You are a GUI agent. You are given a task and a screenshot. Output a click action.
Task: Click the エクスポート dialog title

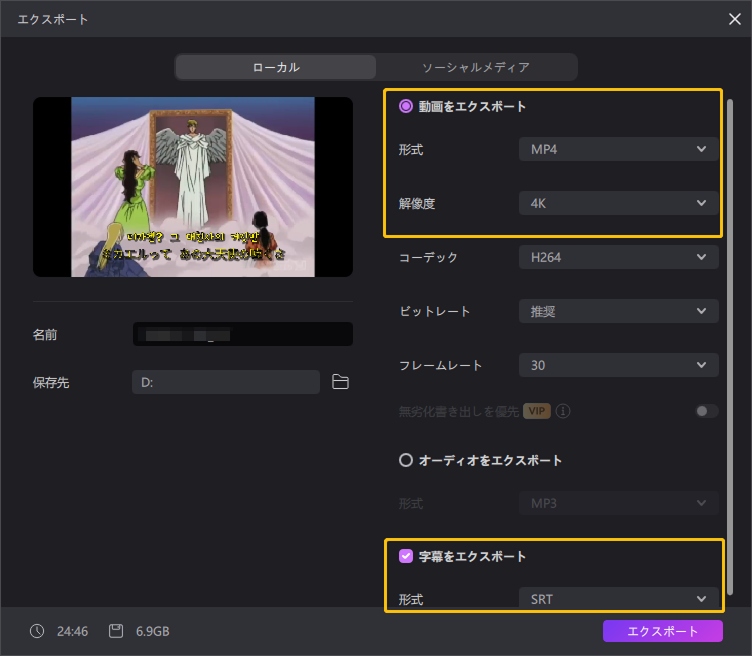coord(53,19)
